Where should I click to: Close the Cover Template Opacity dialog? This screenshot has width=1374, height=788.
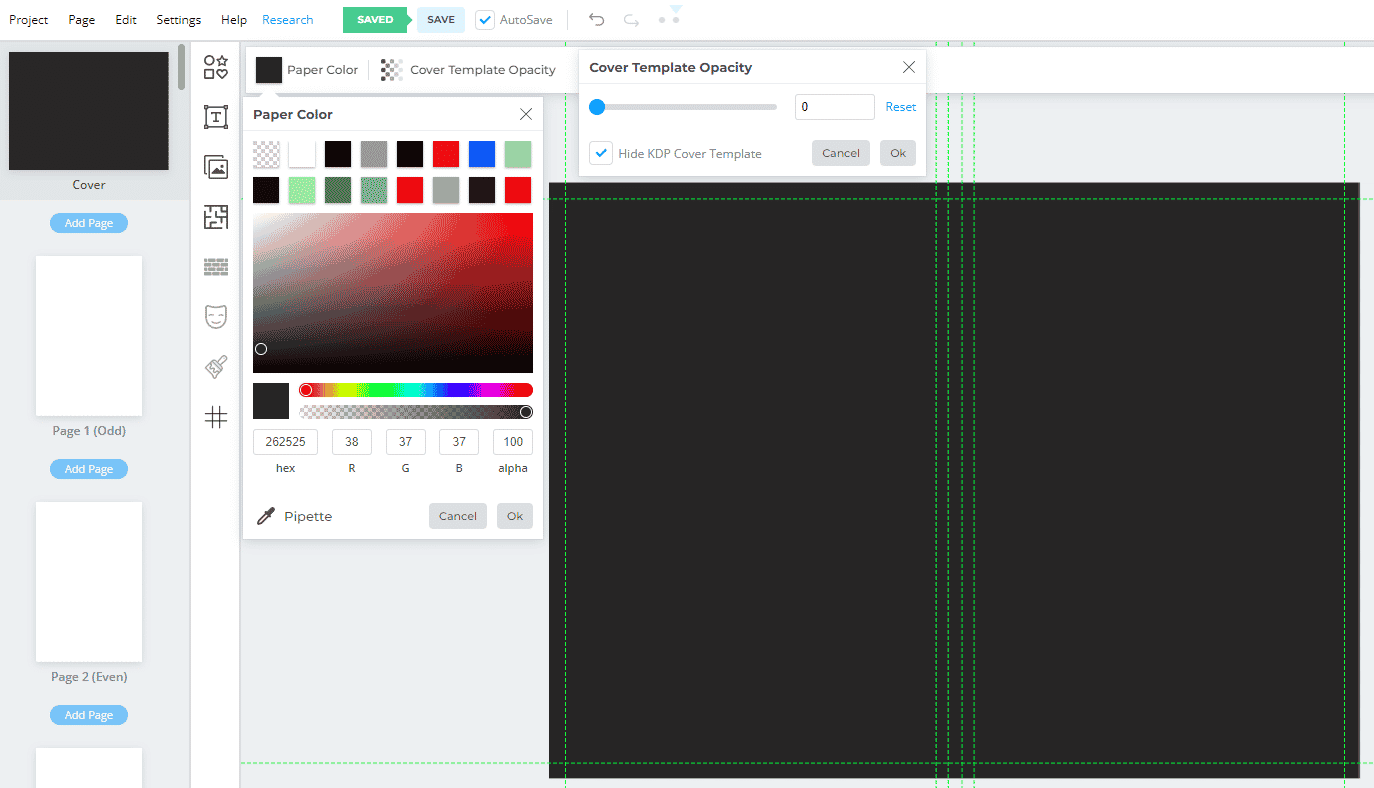[909, 67]
